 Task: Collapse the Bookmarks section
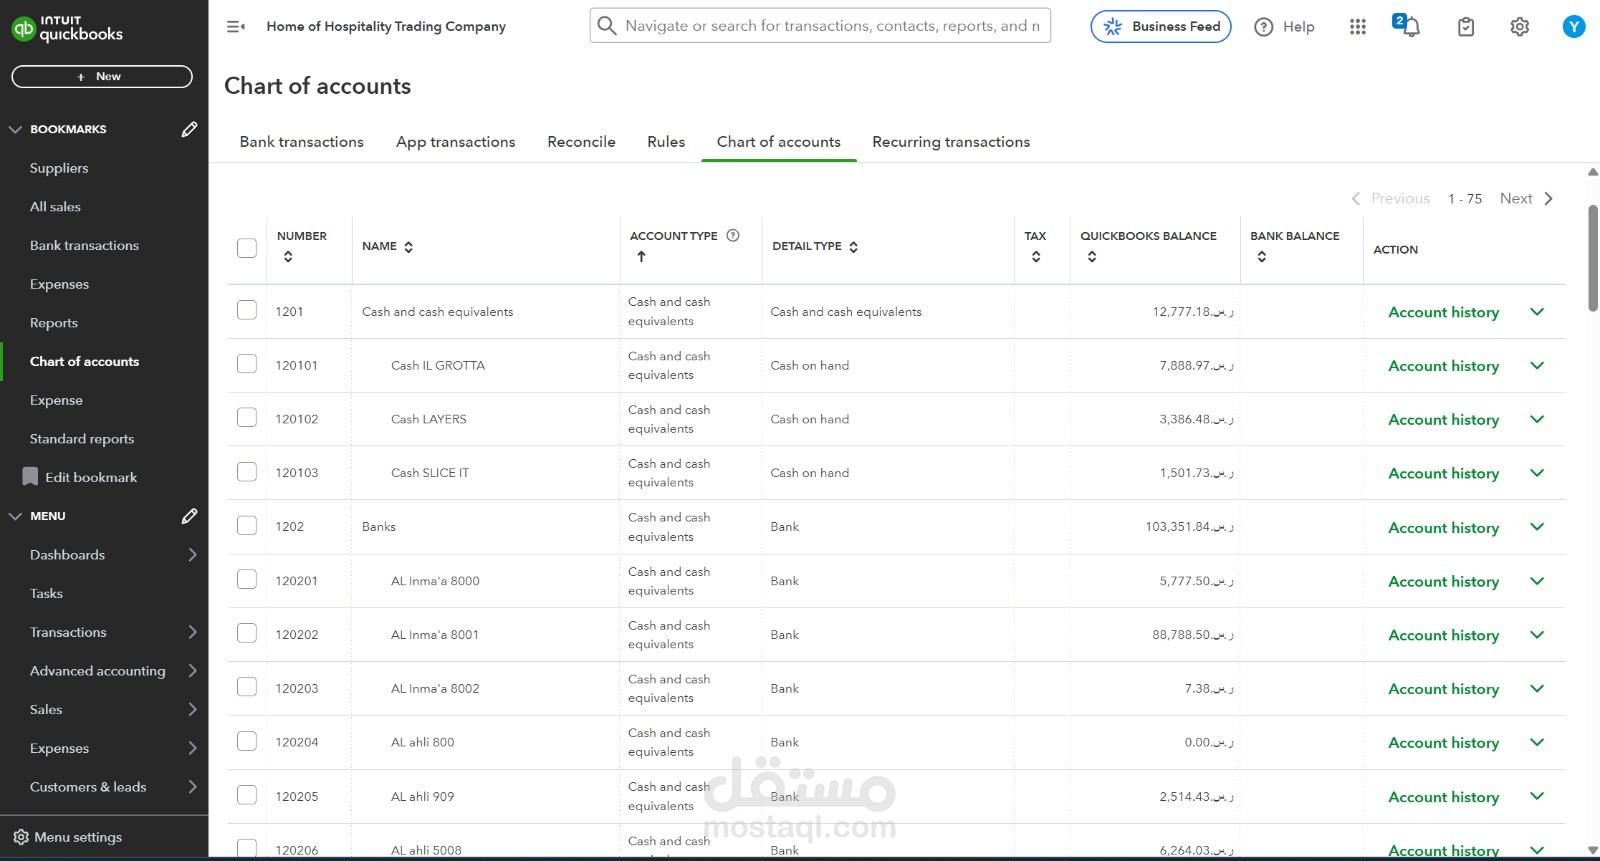tap(15, 129)
